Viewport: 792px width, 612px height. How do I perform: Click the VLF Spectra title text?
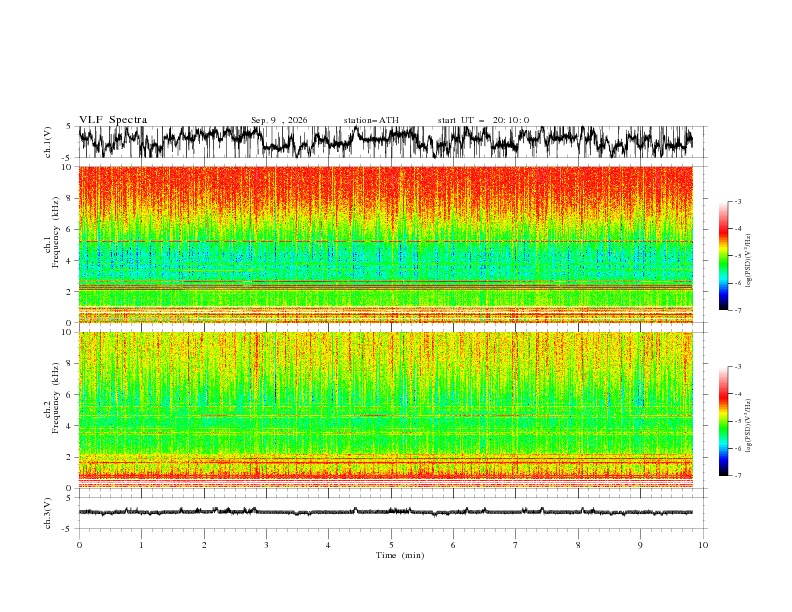[113, 120]
